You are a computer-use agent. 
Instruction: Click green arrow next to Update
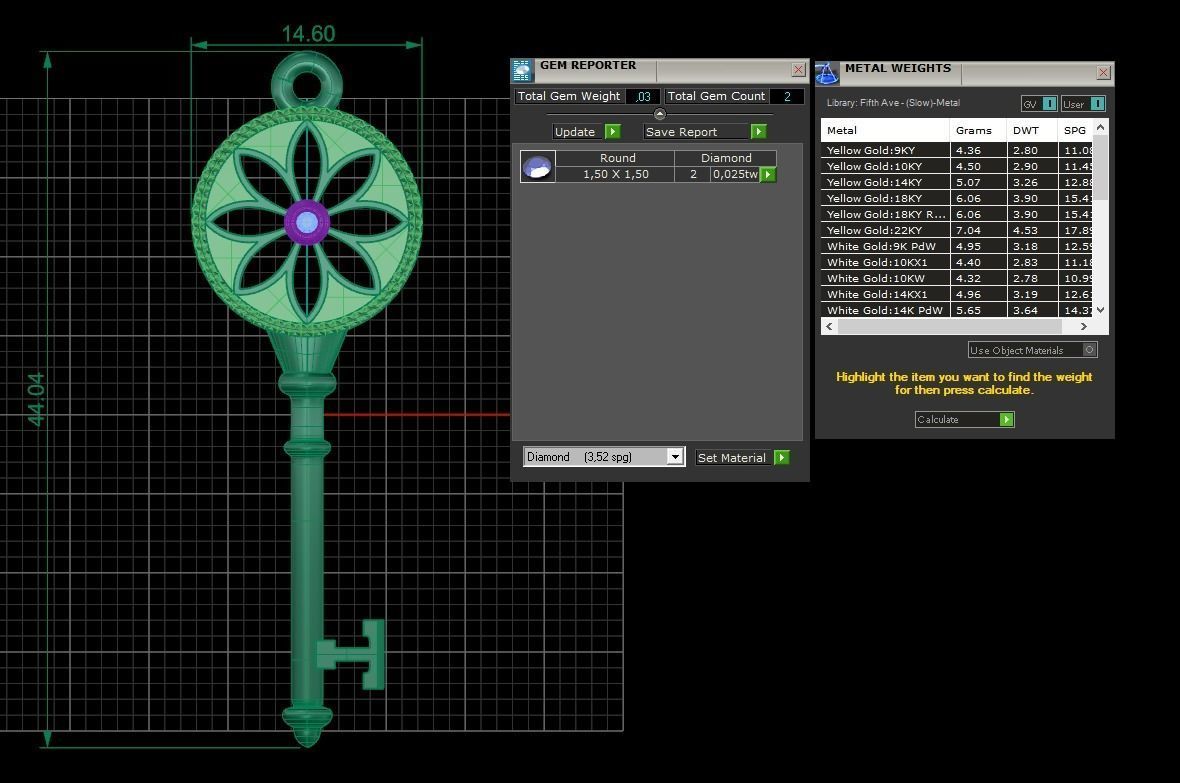(613, 132)
